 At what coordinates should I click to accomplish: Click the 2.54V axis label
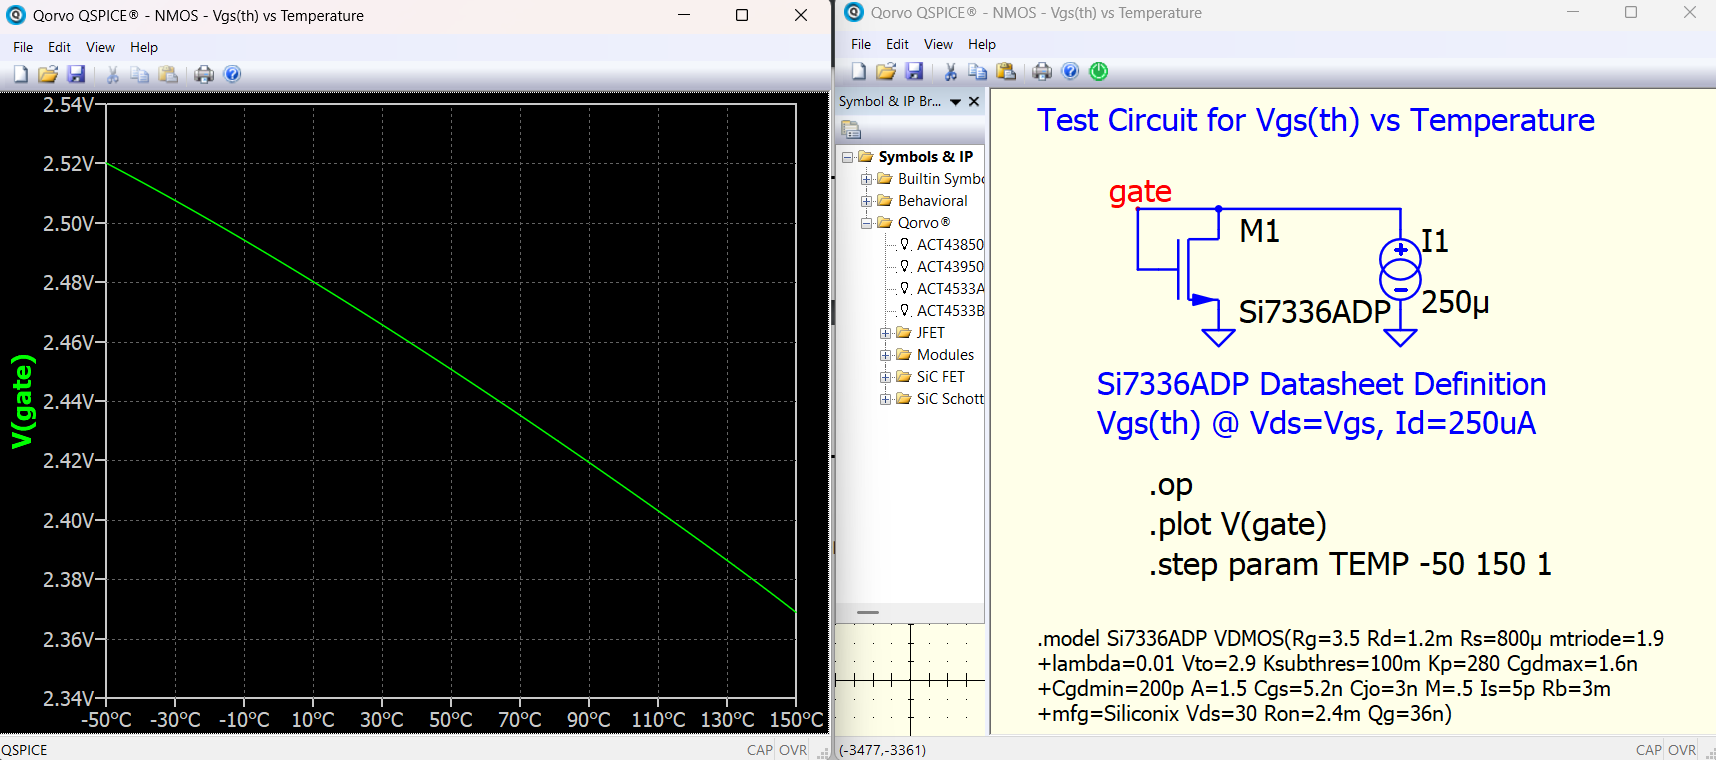pyautogui.click(x=68, y=105)
